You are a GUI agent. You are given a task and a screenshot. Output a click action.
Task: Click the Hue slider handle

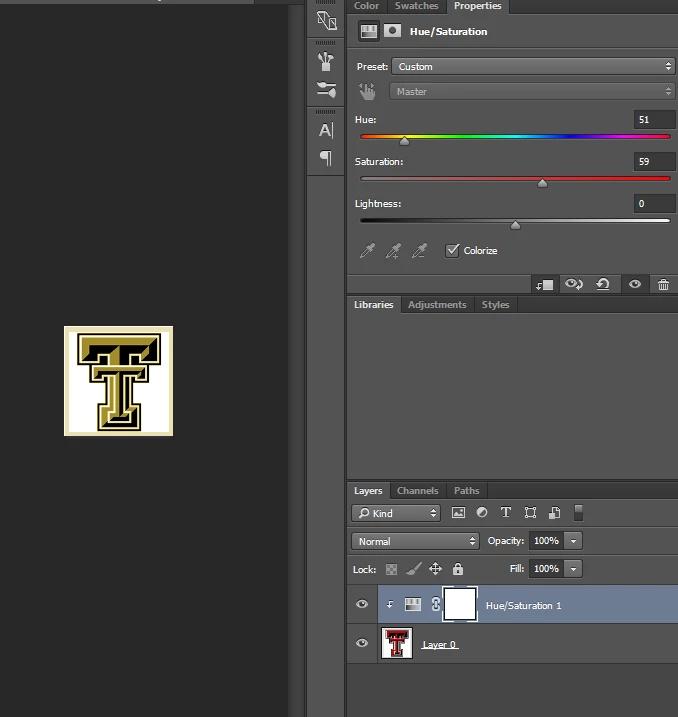(404, 141)
